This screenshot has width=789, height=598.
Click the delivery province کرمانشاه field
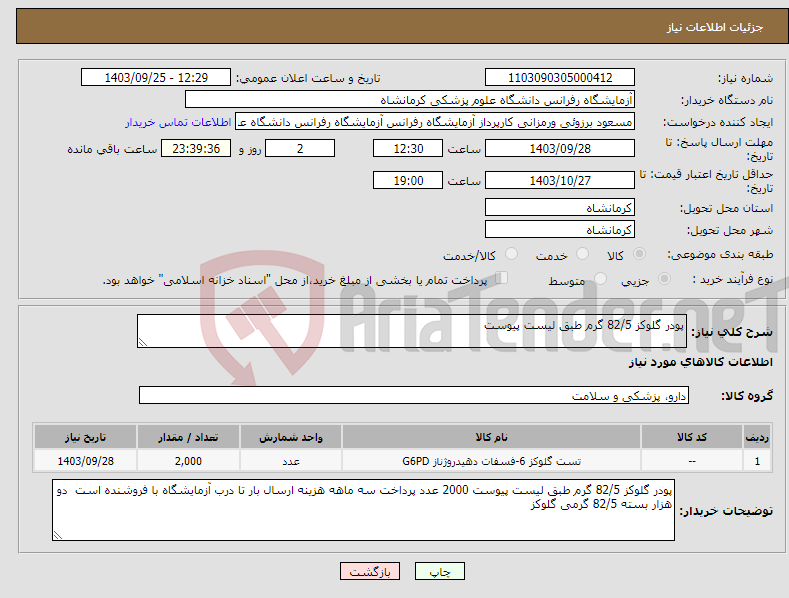pyautogui.click(x=560, y=207)
